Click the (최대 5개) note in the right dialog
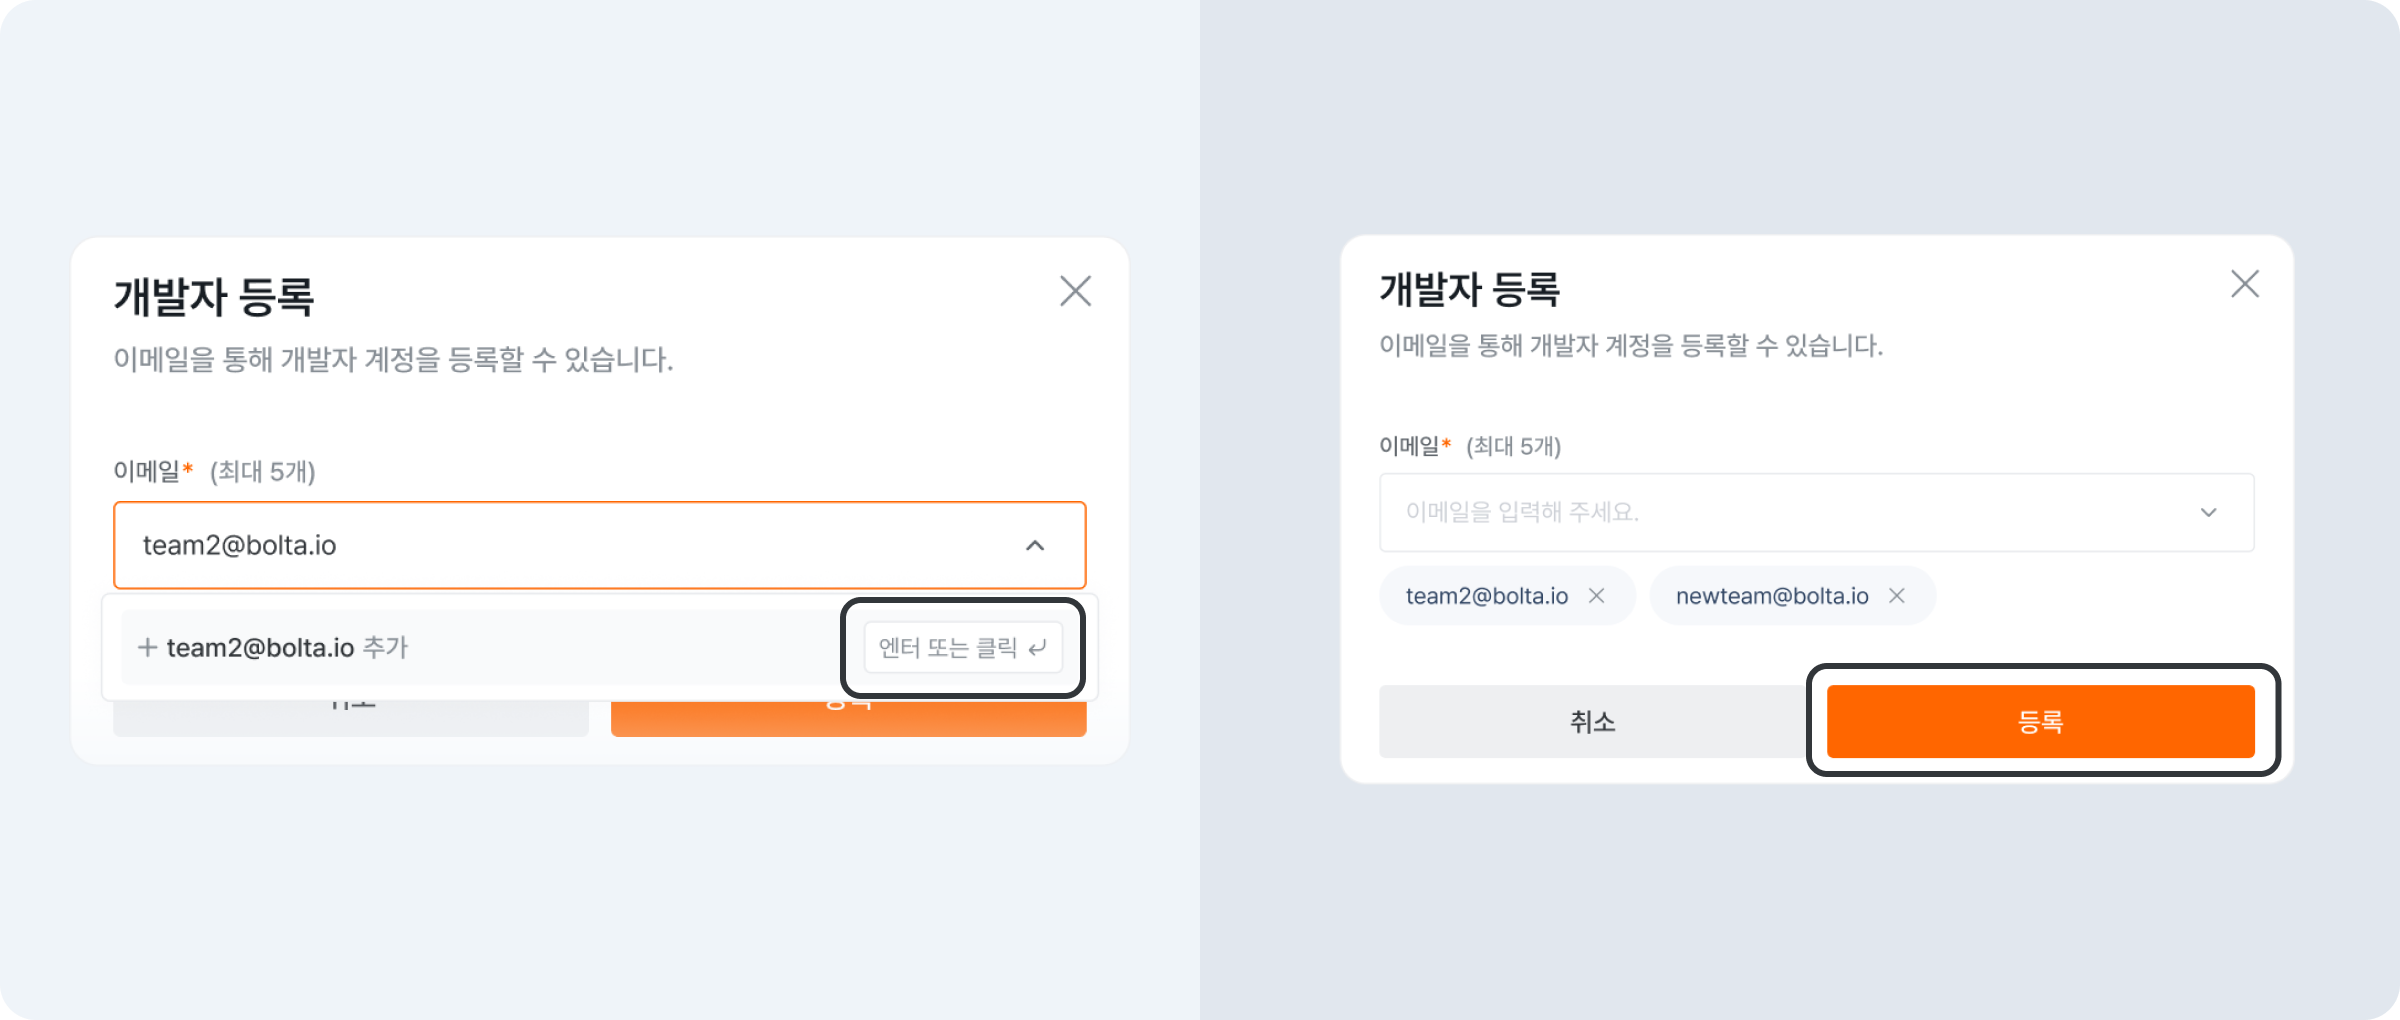Screen dimensions: 2400x1020 pos(1513,446)
